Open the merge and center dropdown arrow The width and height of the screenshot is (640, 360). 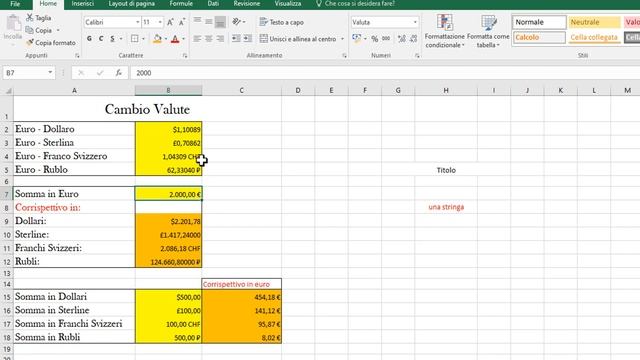342,39
